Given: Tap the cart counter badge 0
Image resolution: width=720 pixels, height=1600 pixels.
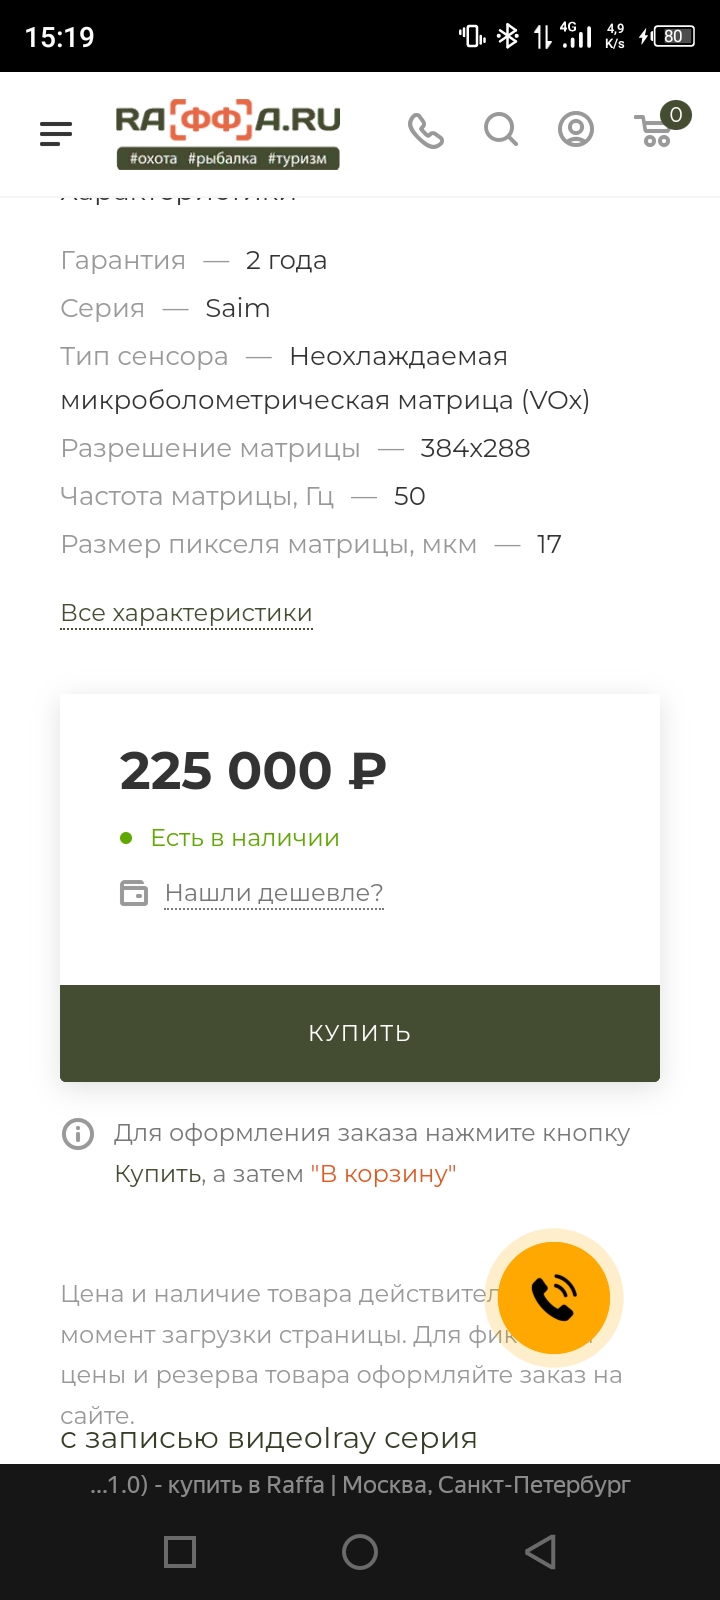Looking at the screenshot, I should pos(676,115).
